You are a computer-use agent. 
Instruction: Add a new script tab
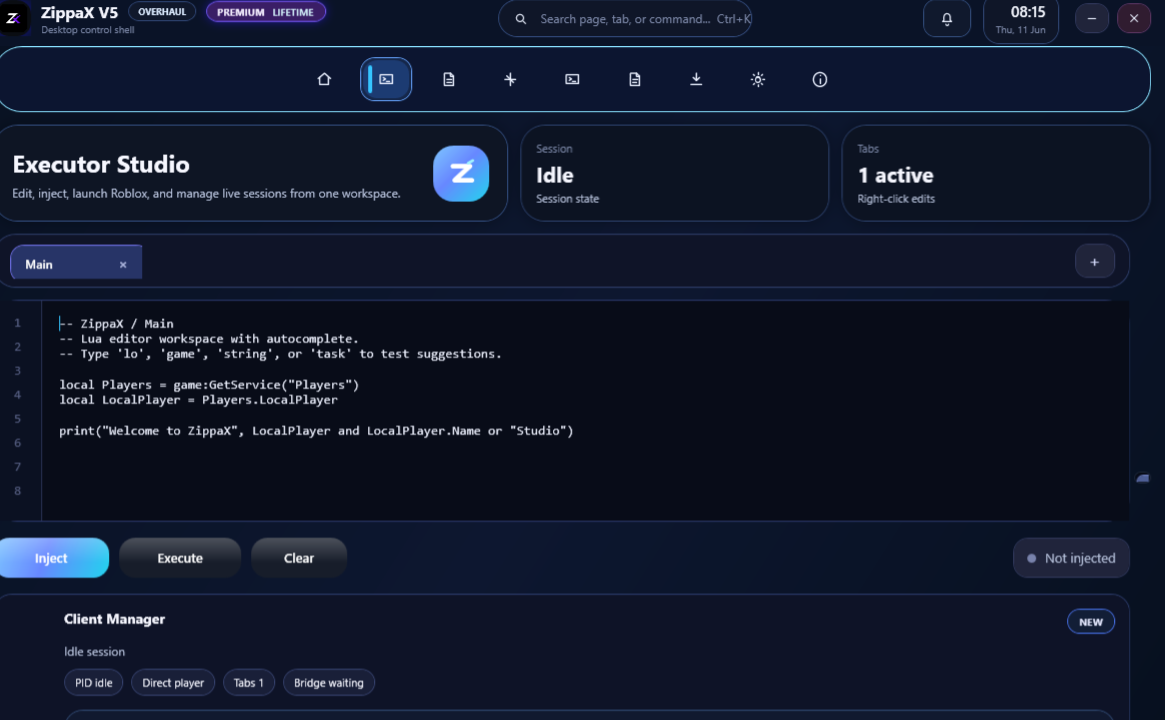(1094, 262)
